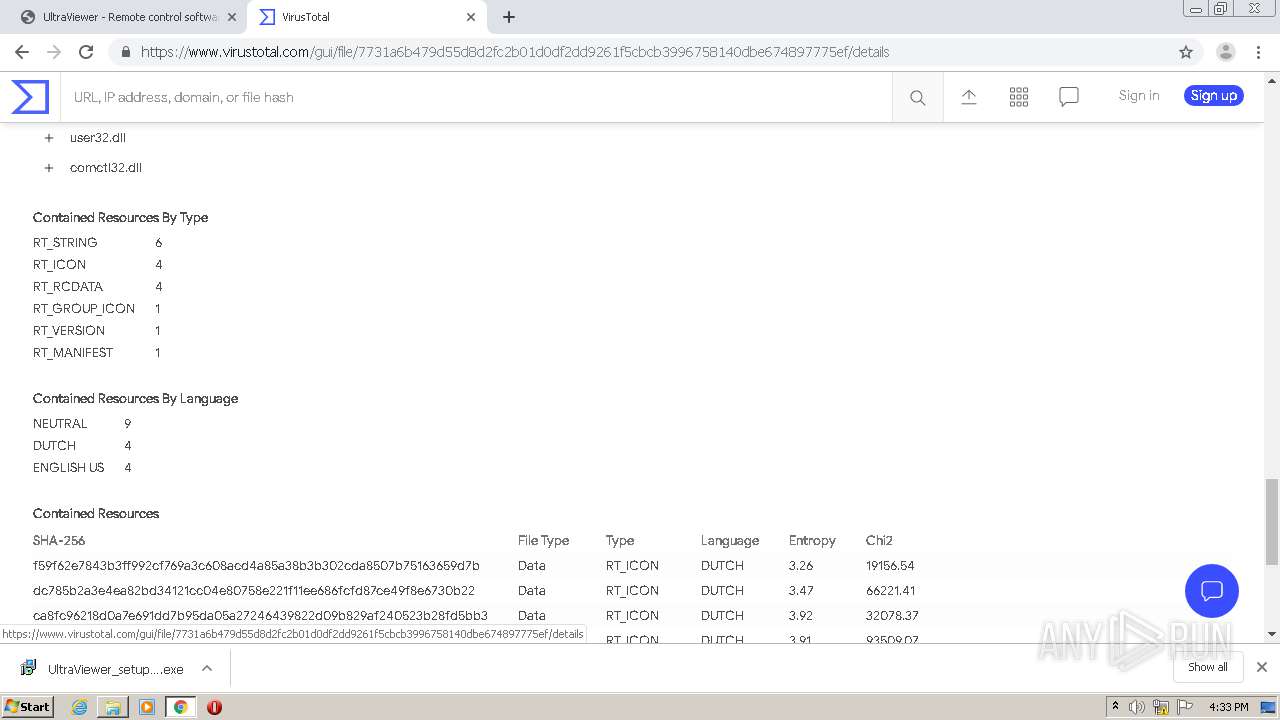Screen dimensions: 1280x720
Task: Click the Entropy column header
Action: pyautogui.click(x=812, y=541)
